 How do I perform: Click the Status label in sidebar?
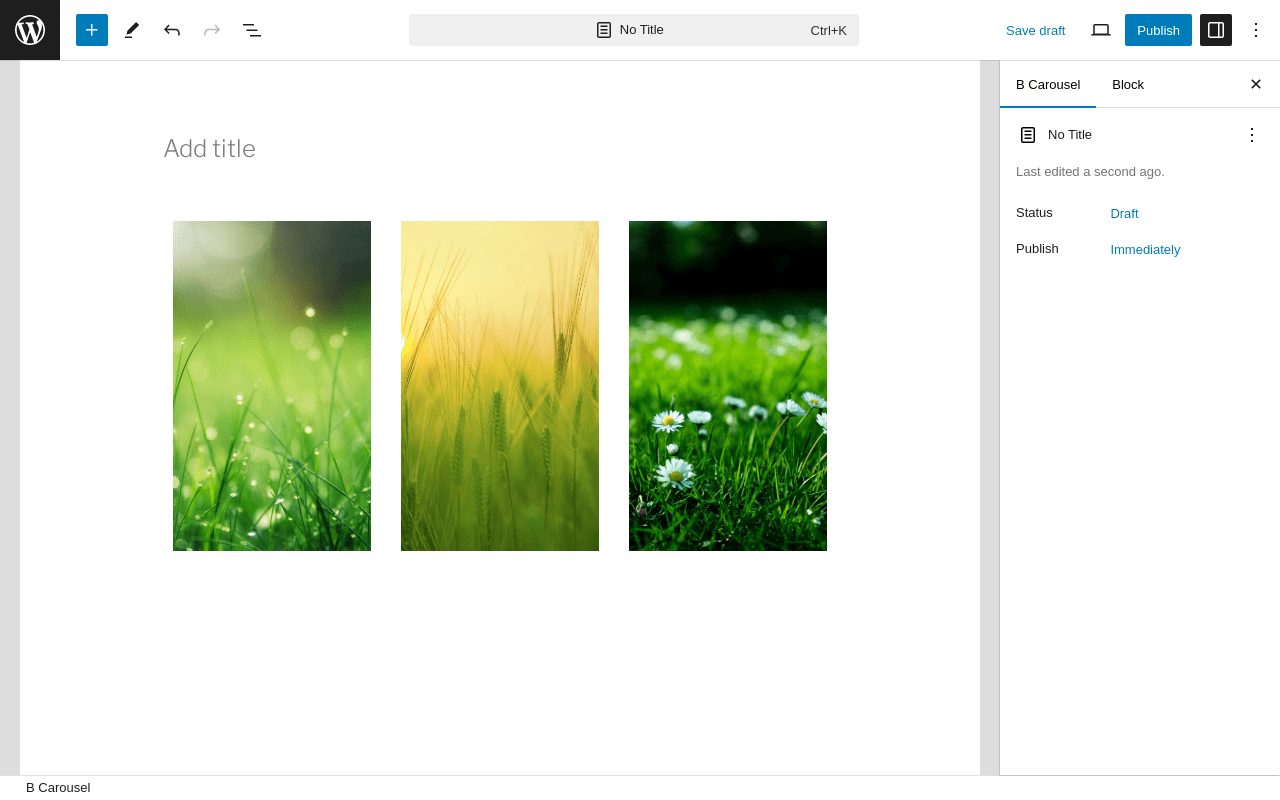pyautogui.click(x=1034, y=212)
